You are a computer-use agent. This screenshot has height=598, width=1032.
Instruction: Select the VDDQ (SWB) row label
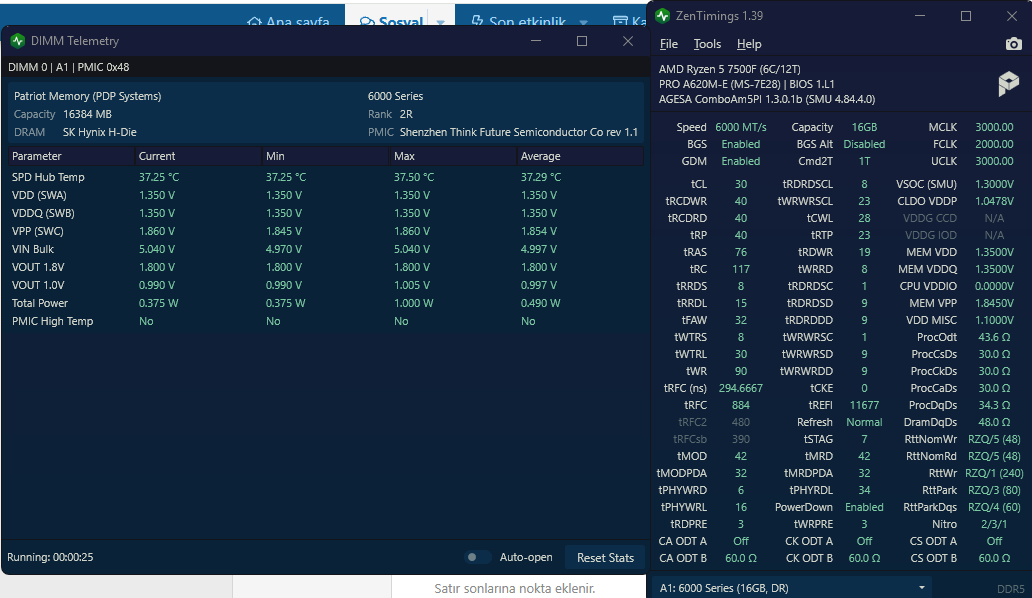click(x=43, y=213)
